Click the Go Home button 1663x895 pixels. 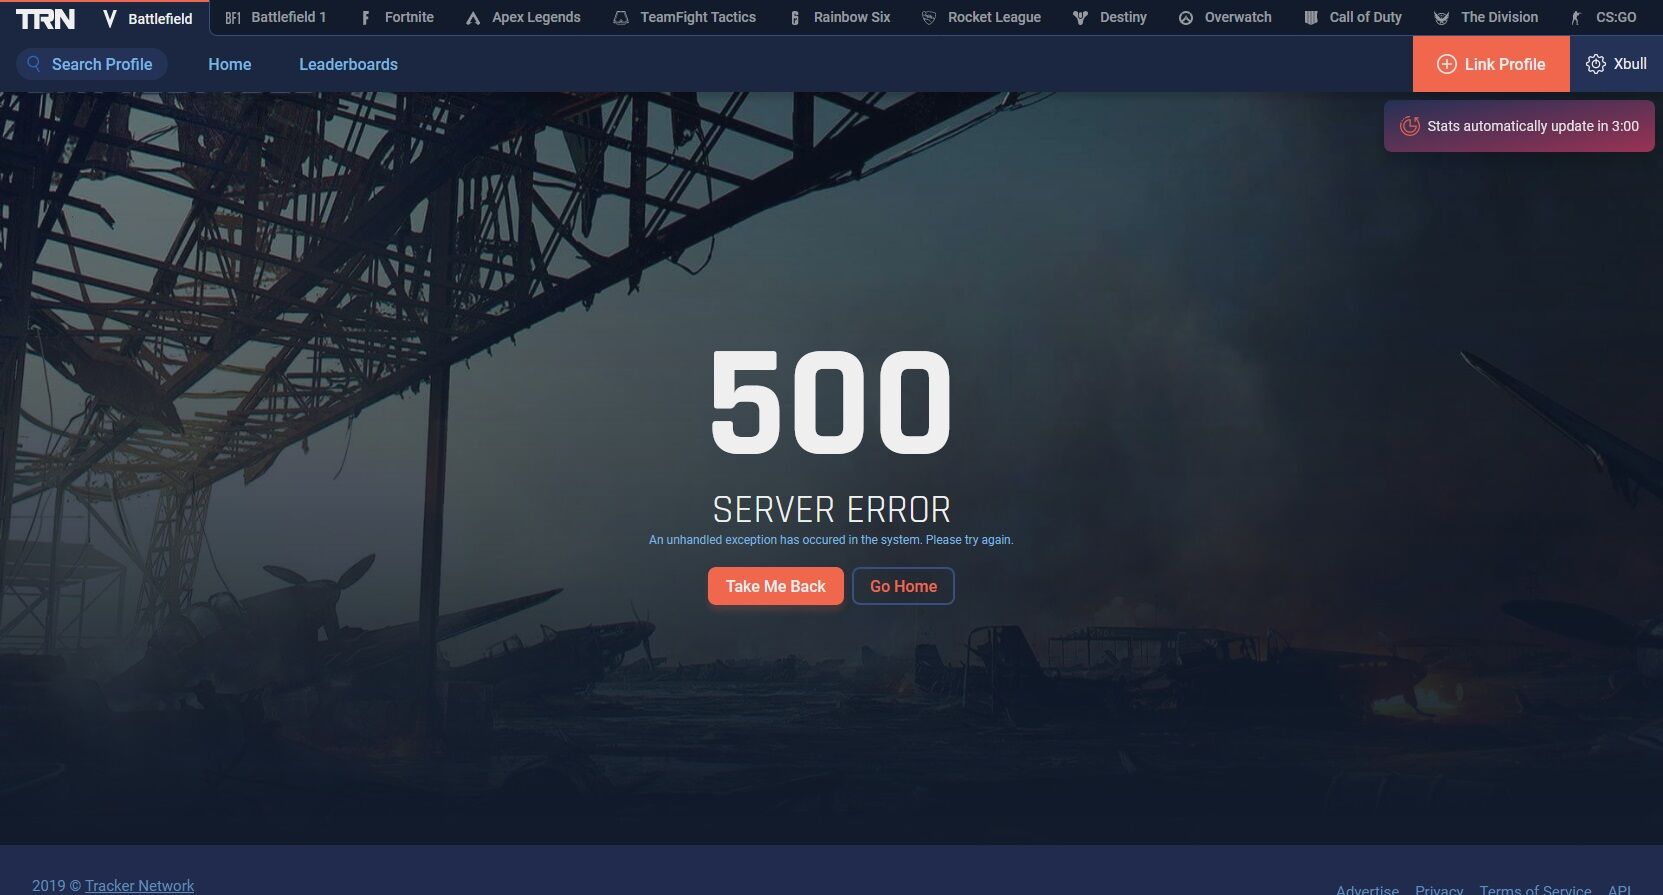click(x=903, y=586)
